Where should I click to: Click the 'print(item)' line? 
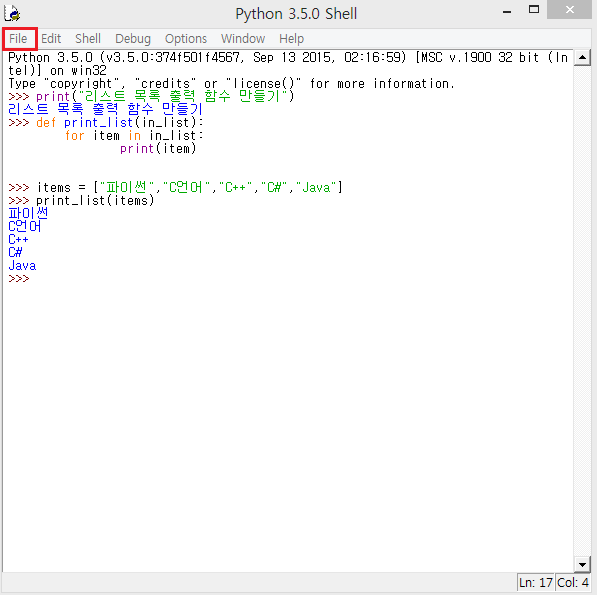158,148
